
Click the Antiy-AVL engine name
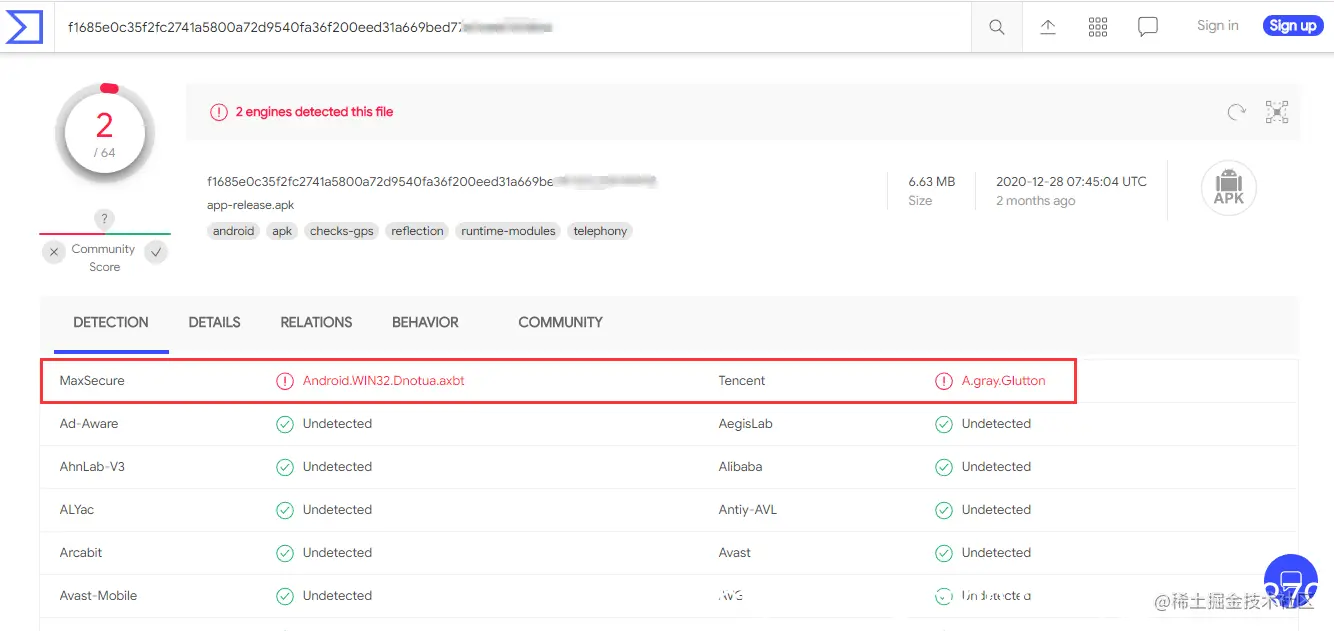[x=748, y=510]
